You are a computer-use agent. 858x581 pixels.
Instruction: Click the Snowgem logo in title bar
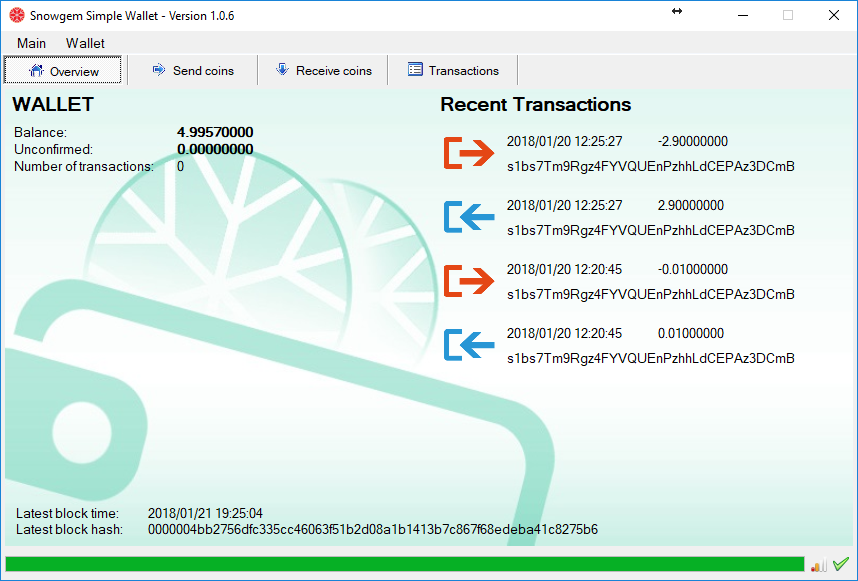[x=17, y=15]
